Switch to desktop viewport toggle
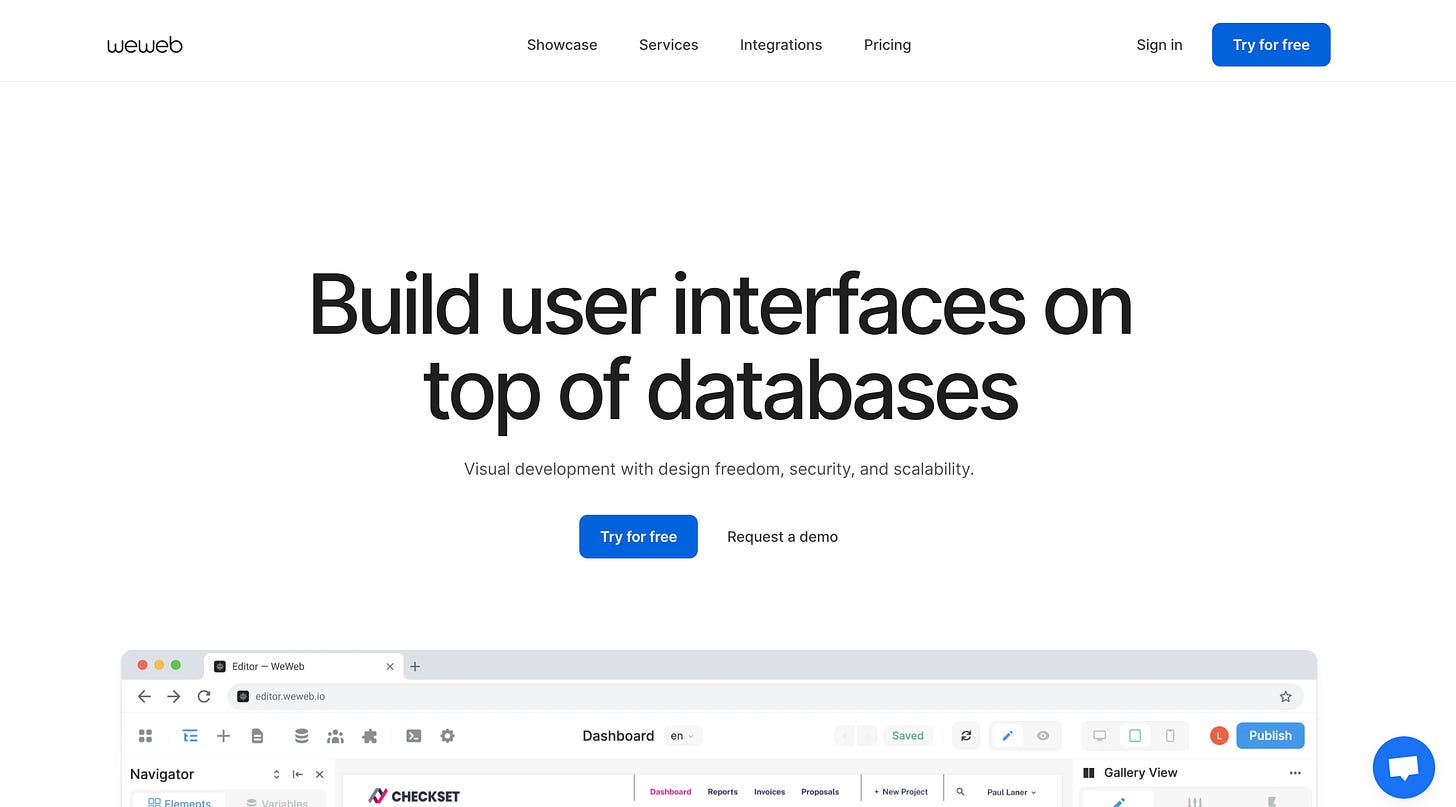The width and height of the screenshot is (1456, 807). coord(1099,735)
